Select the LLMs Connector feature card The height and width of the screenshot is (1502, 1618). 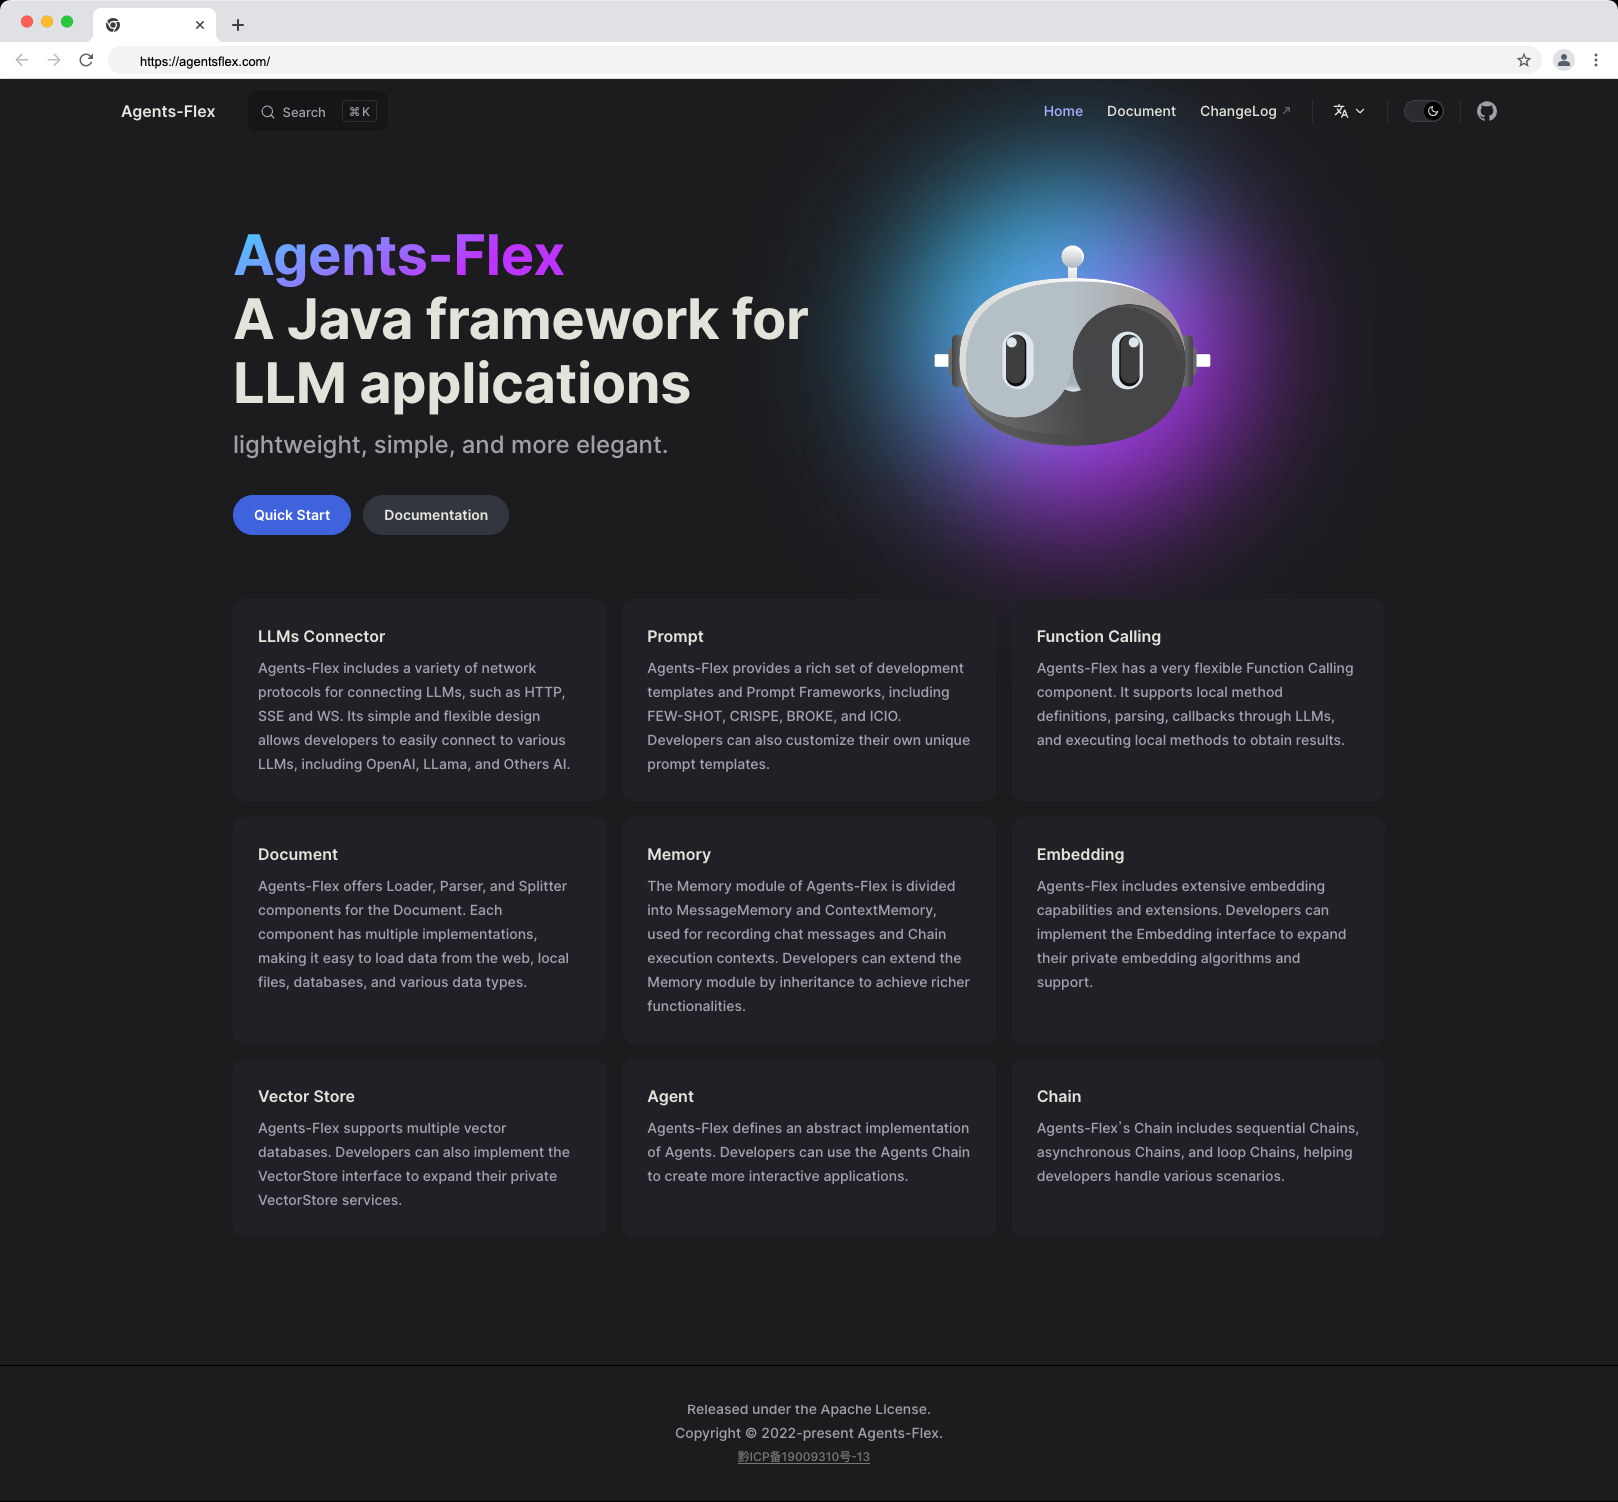click(420, 700)
